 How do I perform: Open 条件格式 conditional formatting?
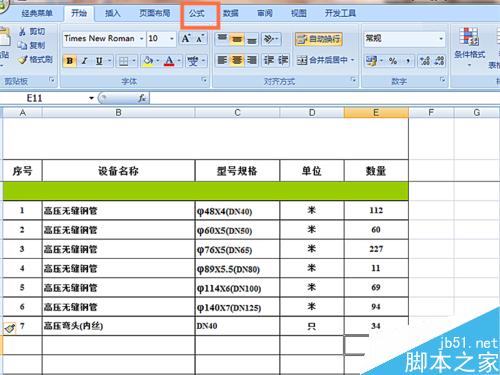pos(469,47)
